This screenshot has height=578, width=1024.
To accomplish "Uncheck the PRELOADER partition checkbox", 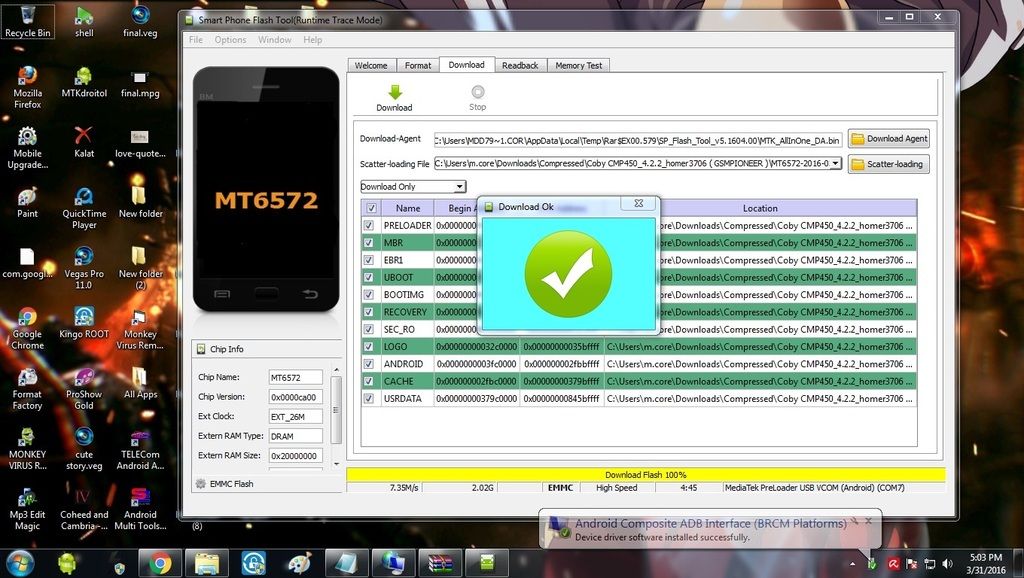I will pos(369,225).
